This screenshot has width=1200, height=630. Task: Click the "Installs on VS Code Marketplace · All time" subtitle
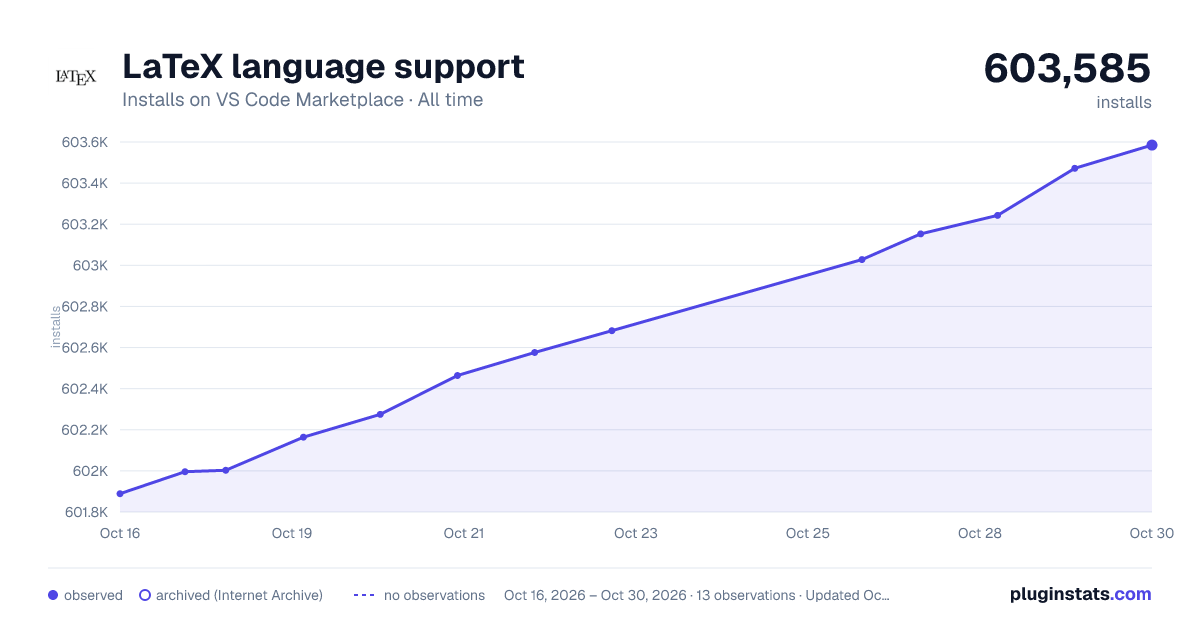point(302,100)
